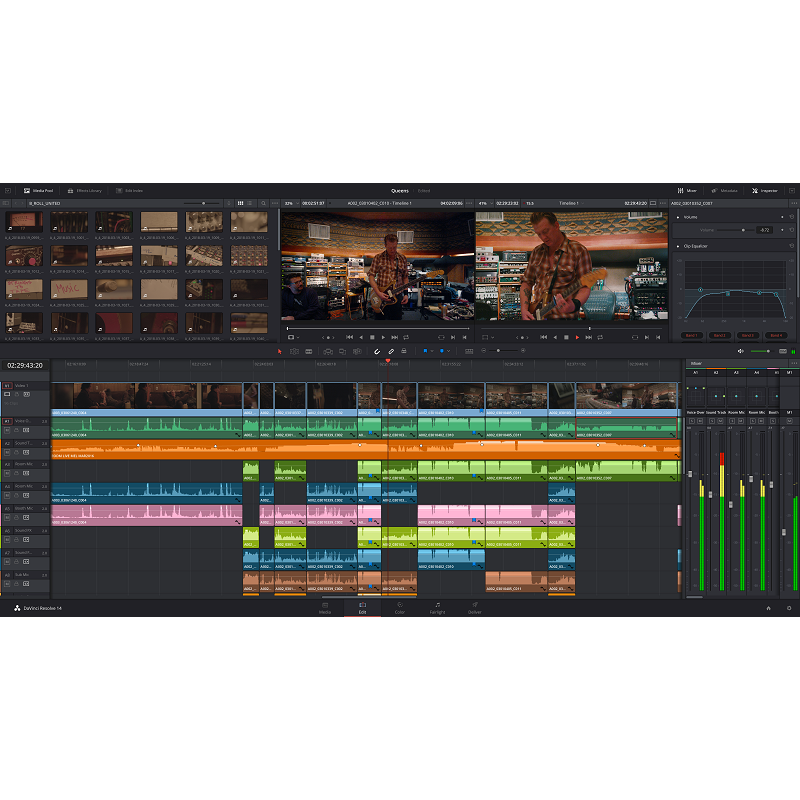Select the arrow Selection mode tool
Image resolution: width=800 pixels, height=800 pixels.
click(280, 351)
